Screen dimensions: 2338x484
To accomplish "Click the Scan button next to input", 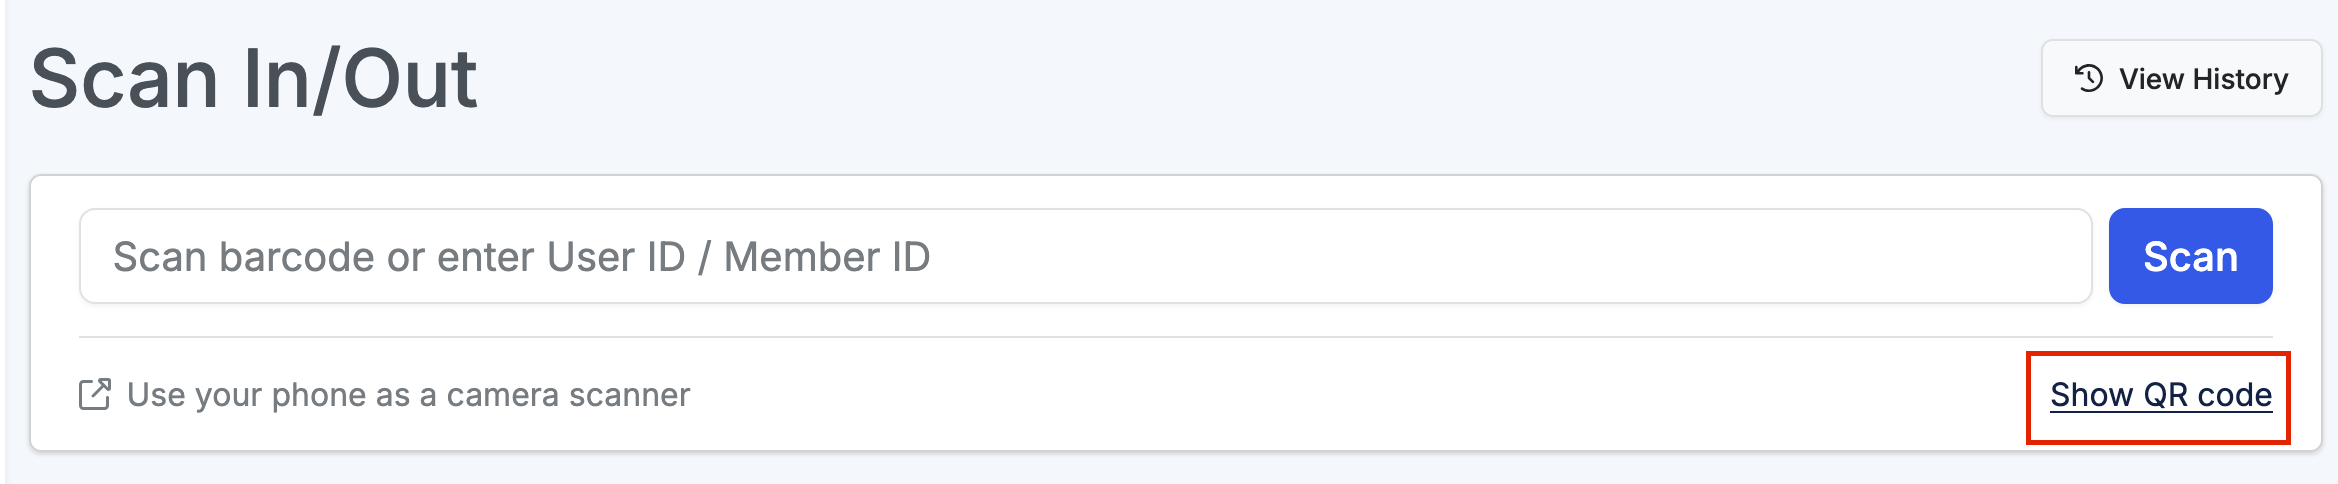I will [x=2190, y=256].
